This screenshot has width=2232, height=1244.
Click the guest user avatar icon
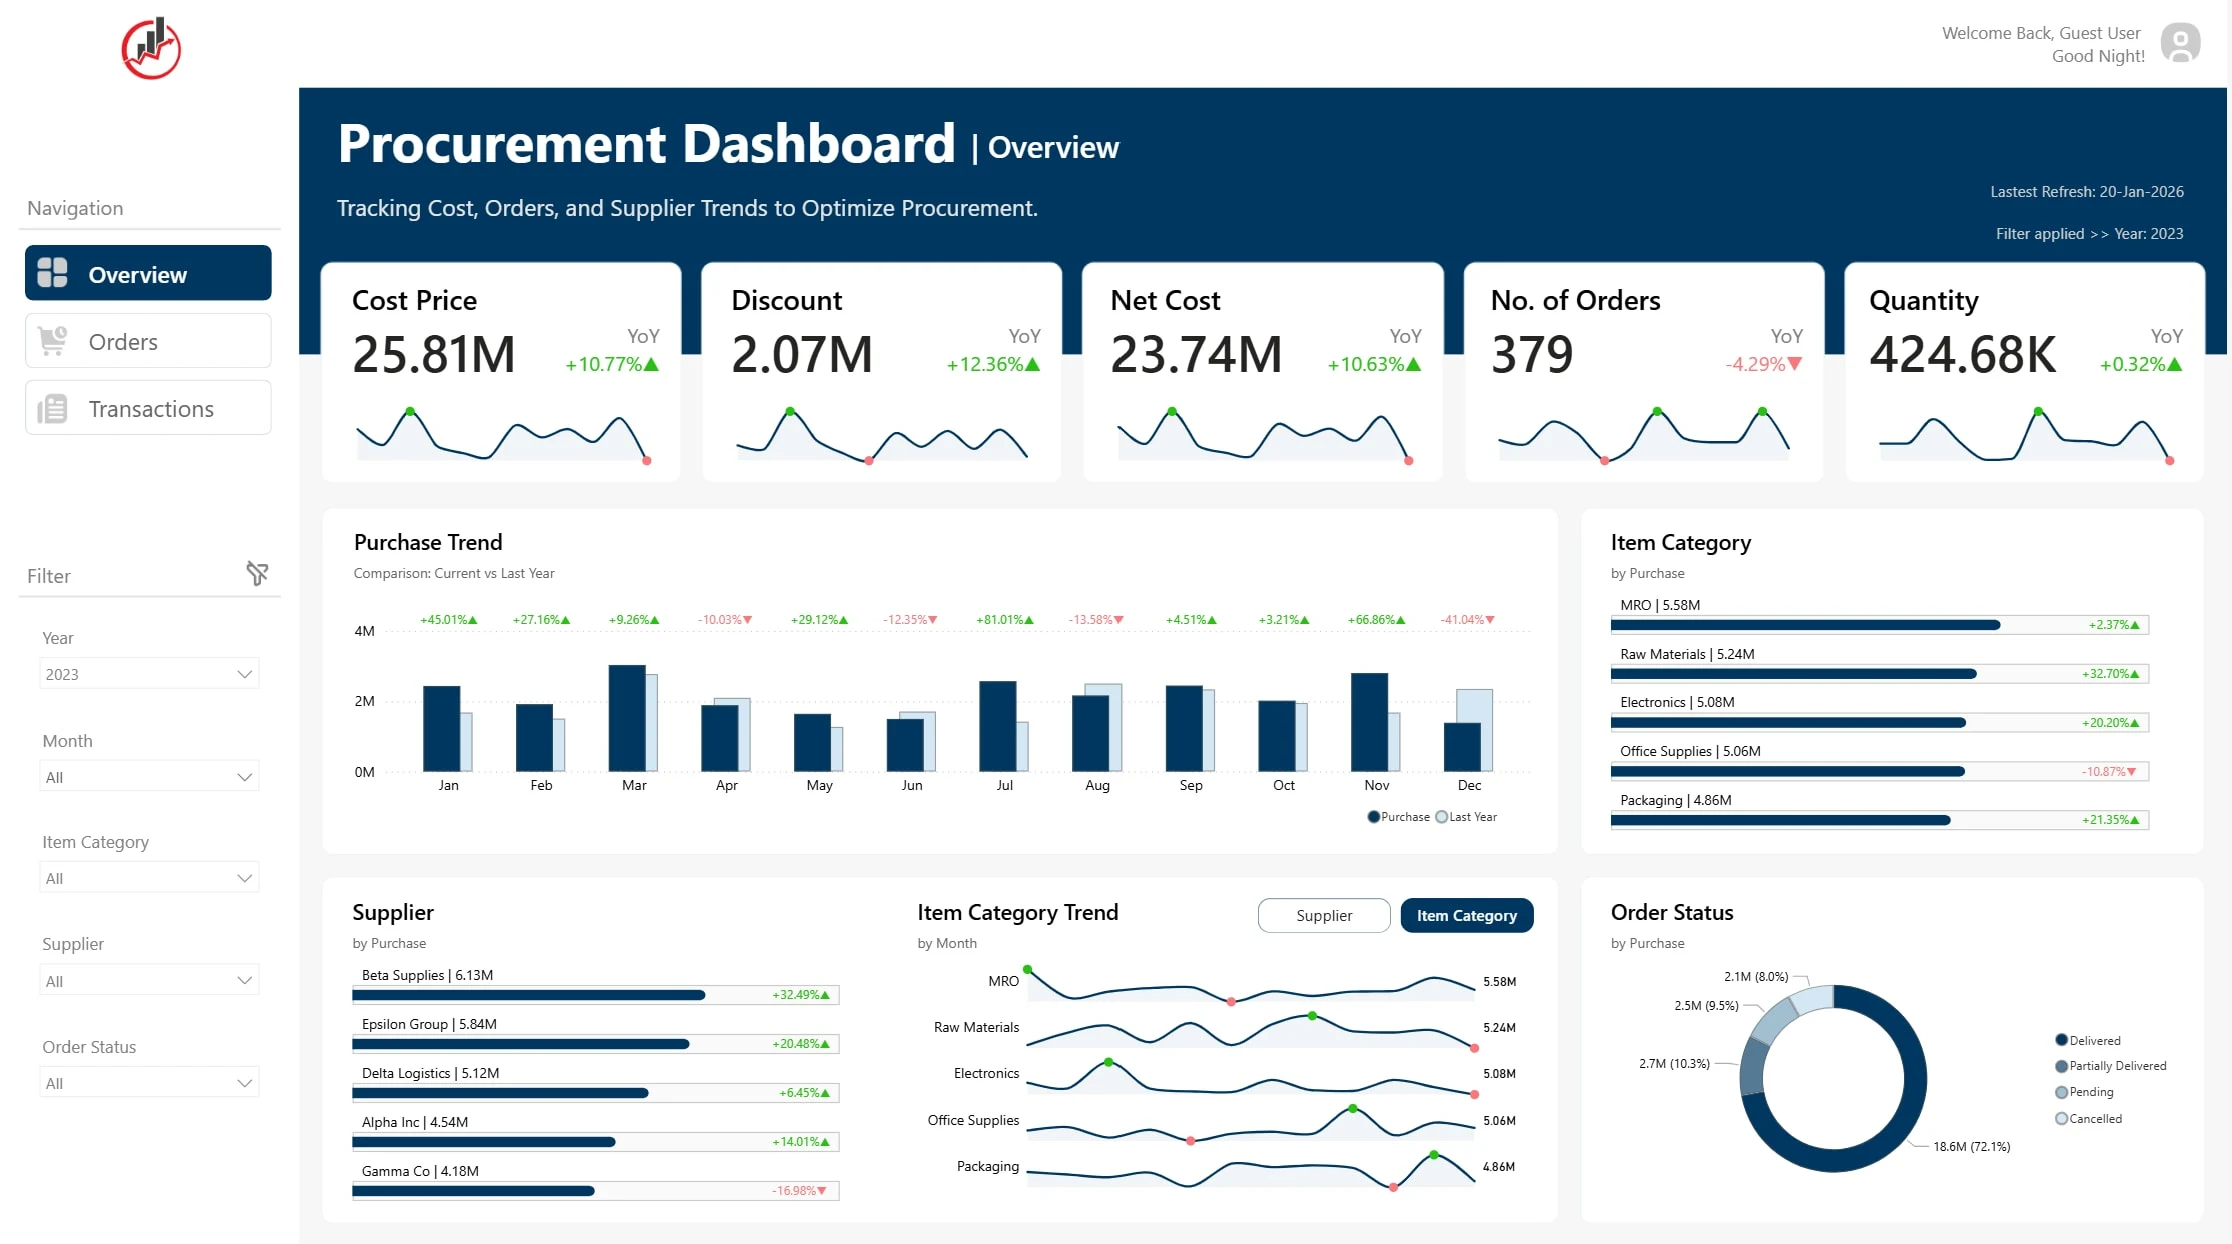tap(2180, 44)
